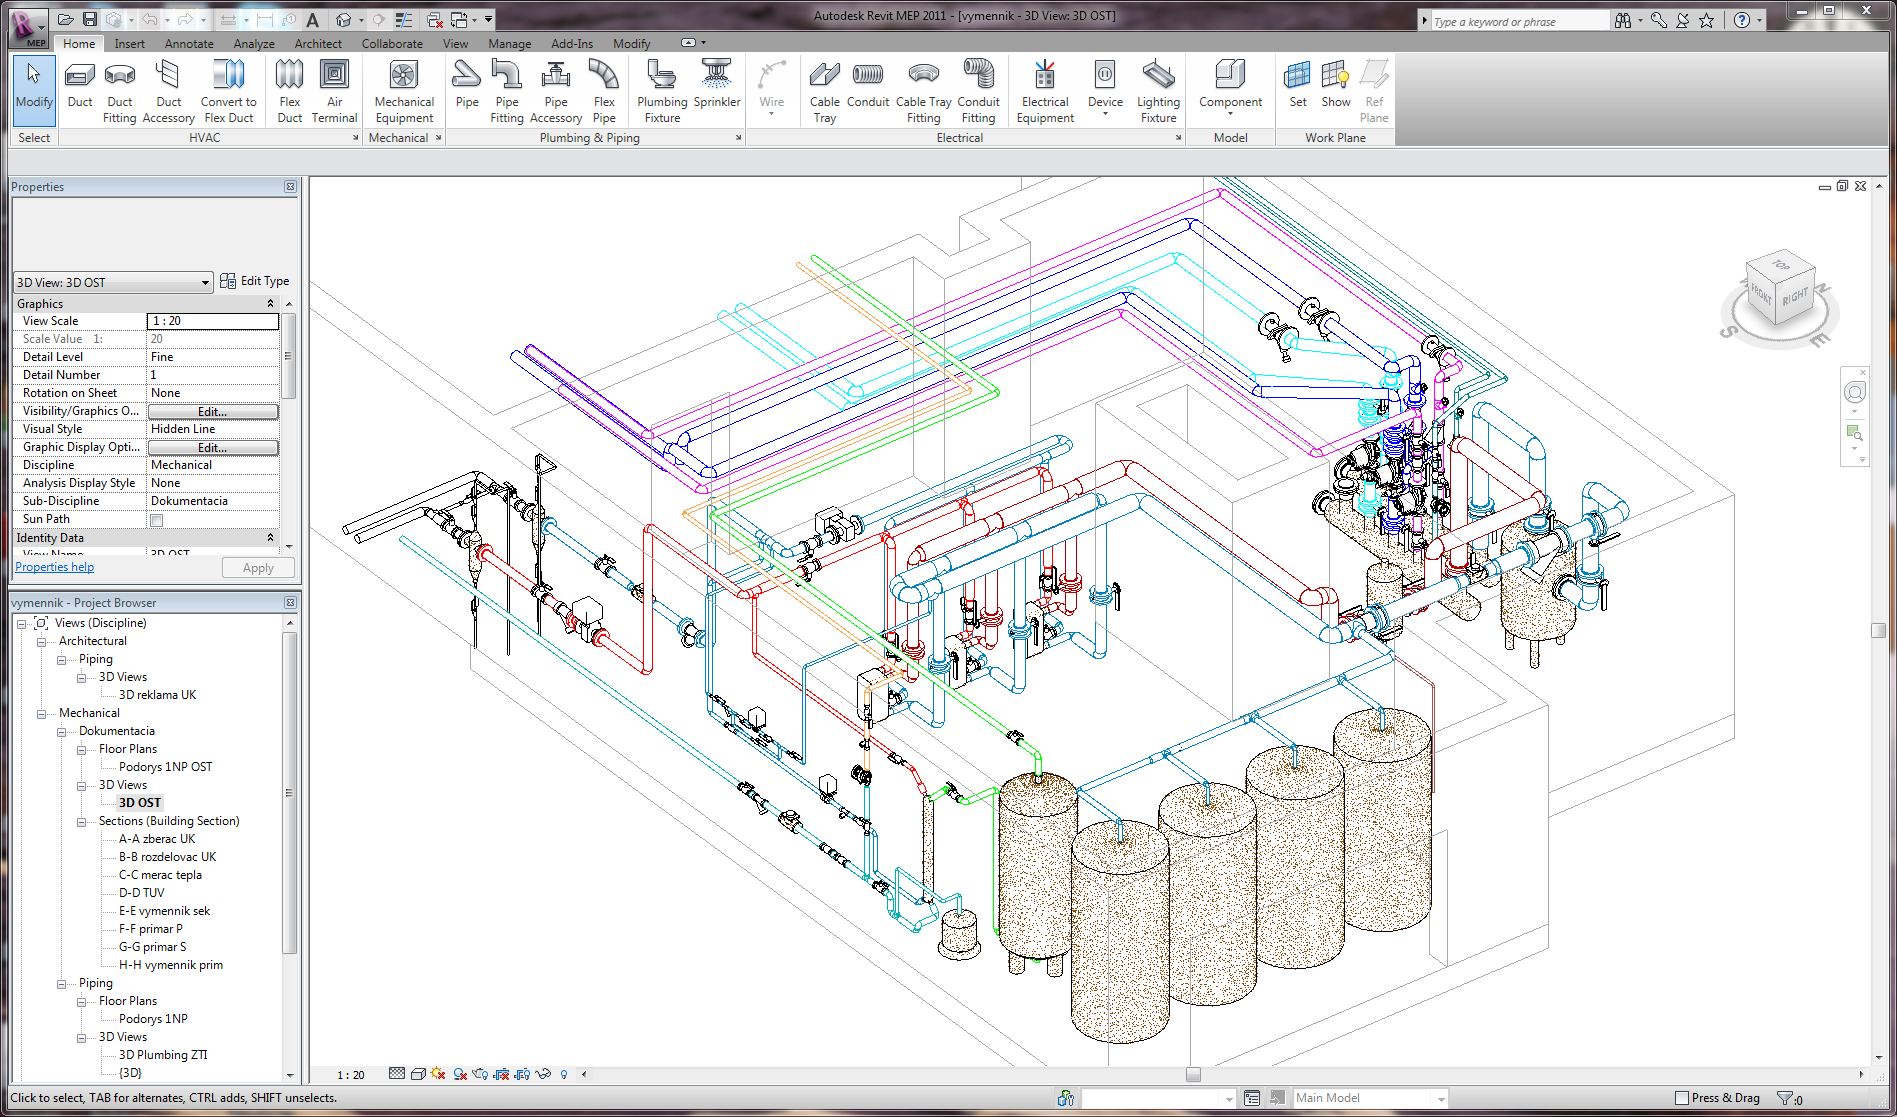
Task: Collapse the Sections (Building Section) tree node
Action: (82, 822)
